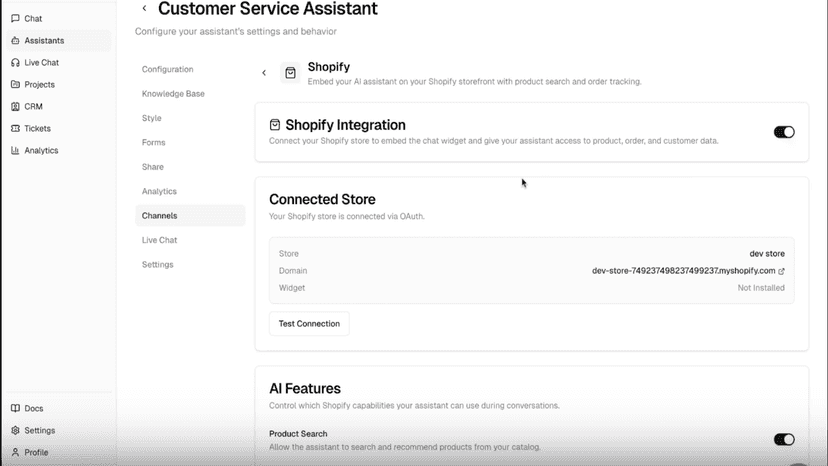Image resolution: width=828 pixels, height=466 pixels.
Task: Click the Test Connection button
Action: [309, 323]
